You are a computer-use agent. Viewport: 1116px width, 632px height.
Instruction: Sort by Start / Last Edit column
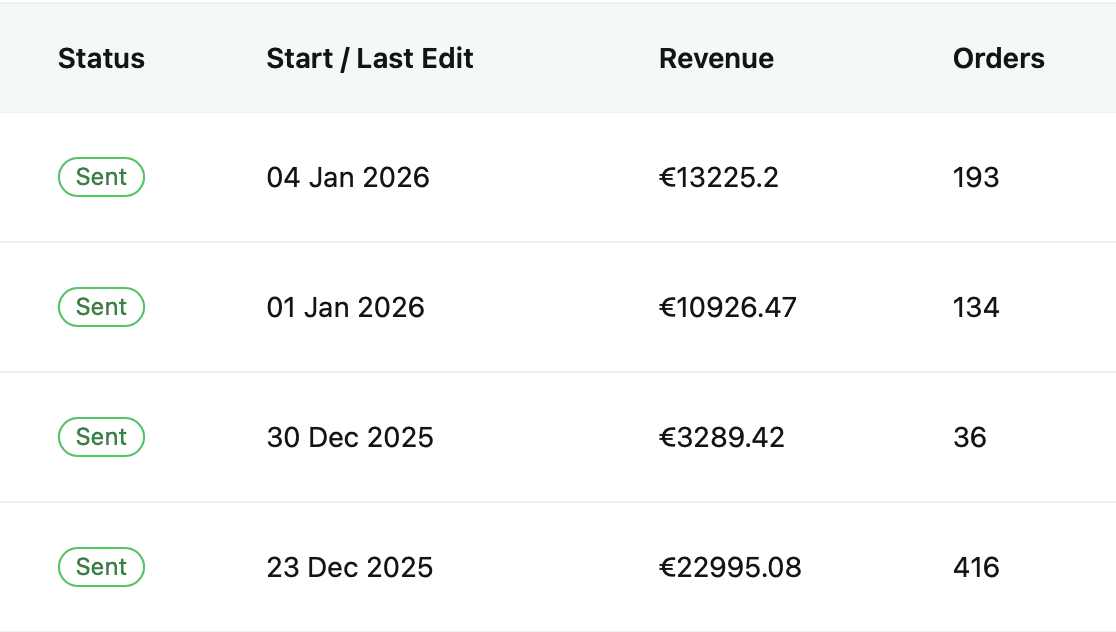click(x=370, y=59)
